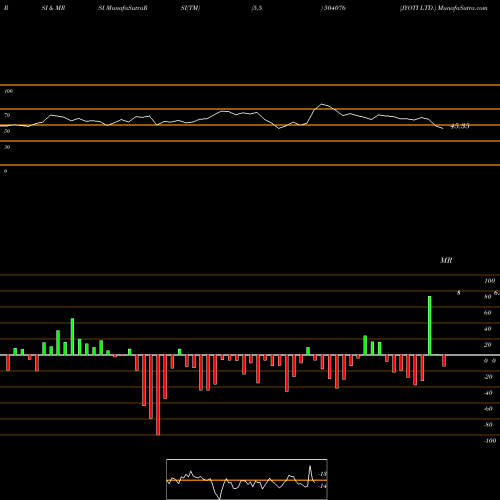Click the RSI axis label 70

coord(7,115)
